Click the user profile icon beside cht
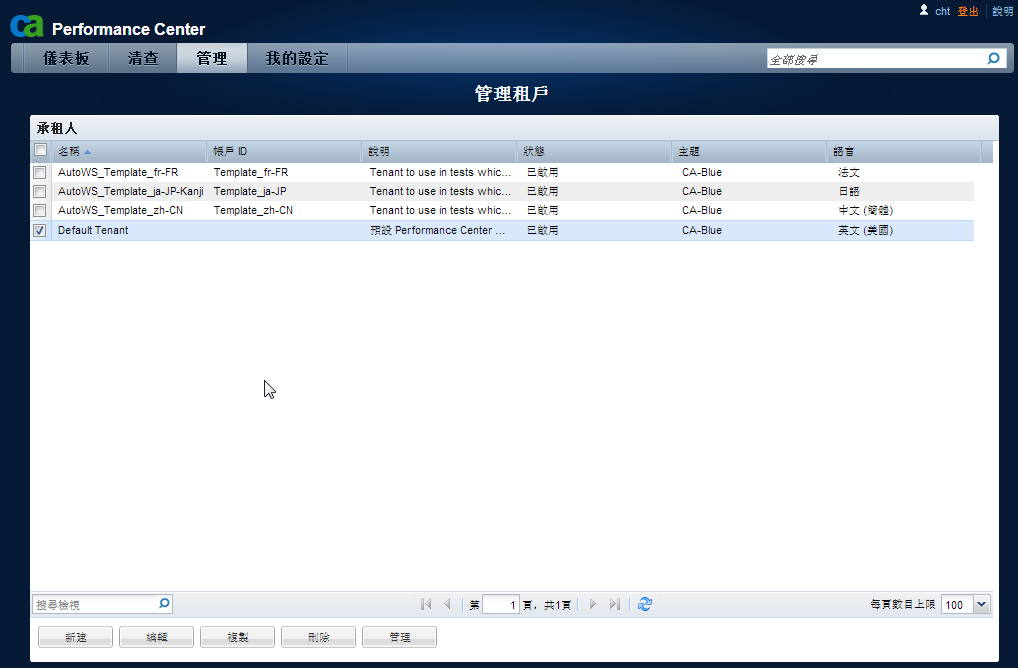1018x668 pixels. [x=924, y=10]
